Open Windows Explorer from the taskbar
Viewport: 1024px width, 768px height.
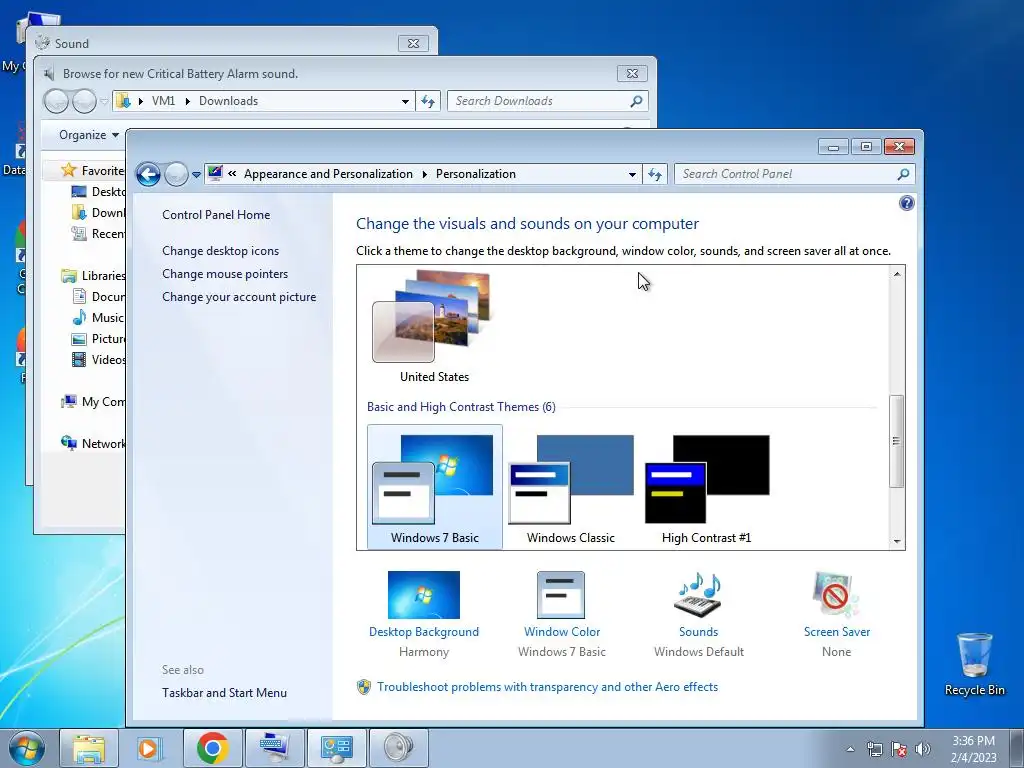pos(88,748)
